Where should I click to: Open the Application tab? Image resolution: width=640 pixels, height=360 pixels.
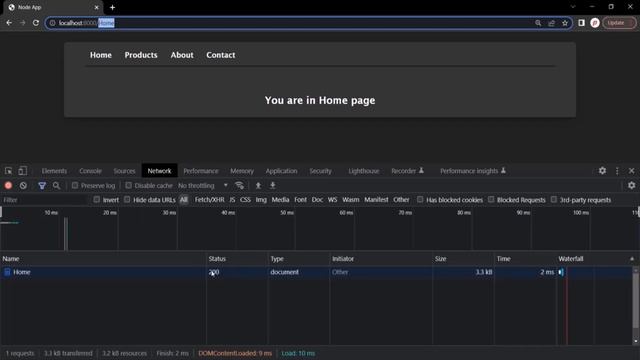tap(281, 171)
